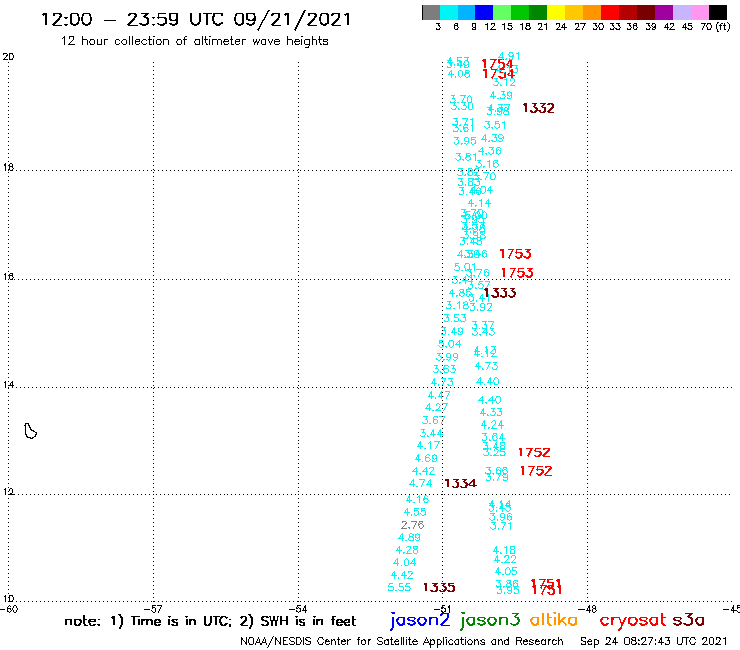Click the longitude axis label '-54'

coord(300,609)
